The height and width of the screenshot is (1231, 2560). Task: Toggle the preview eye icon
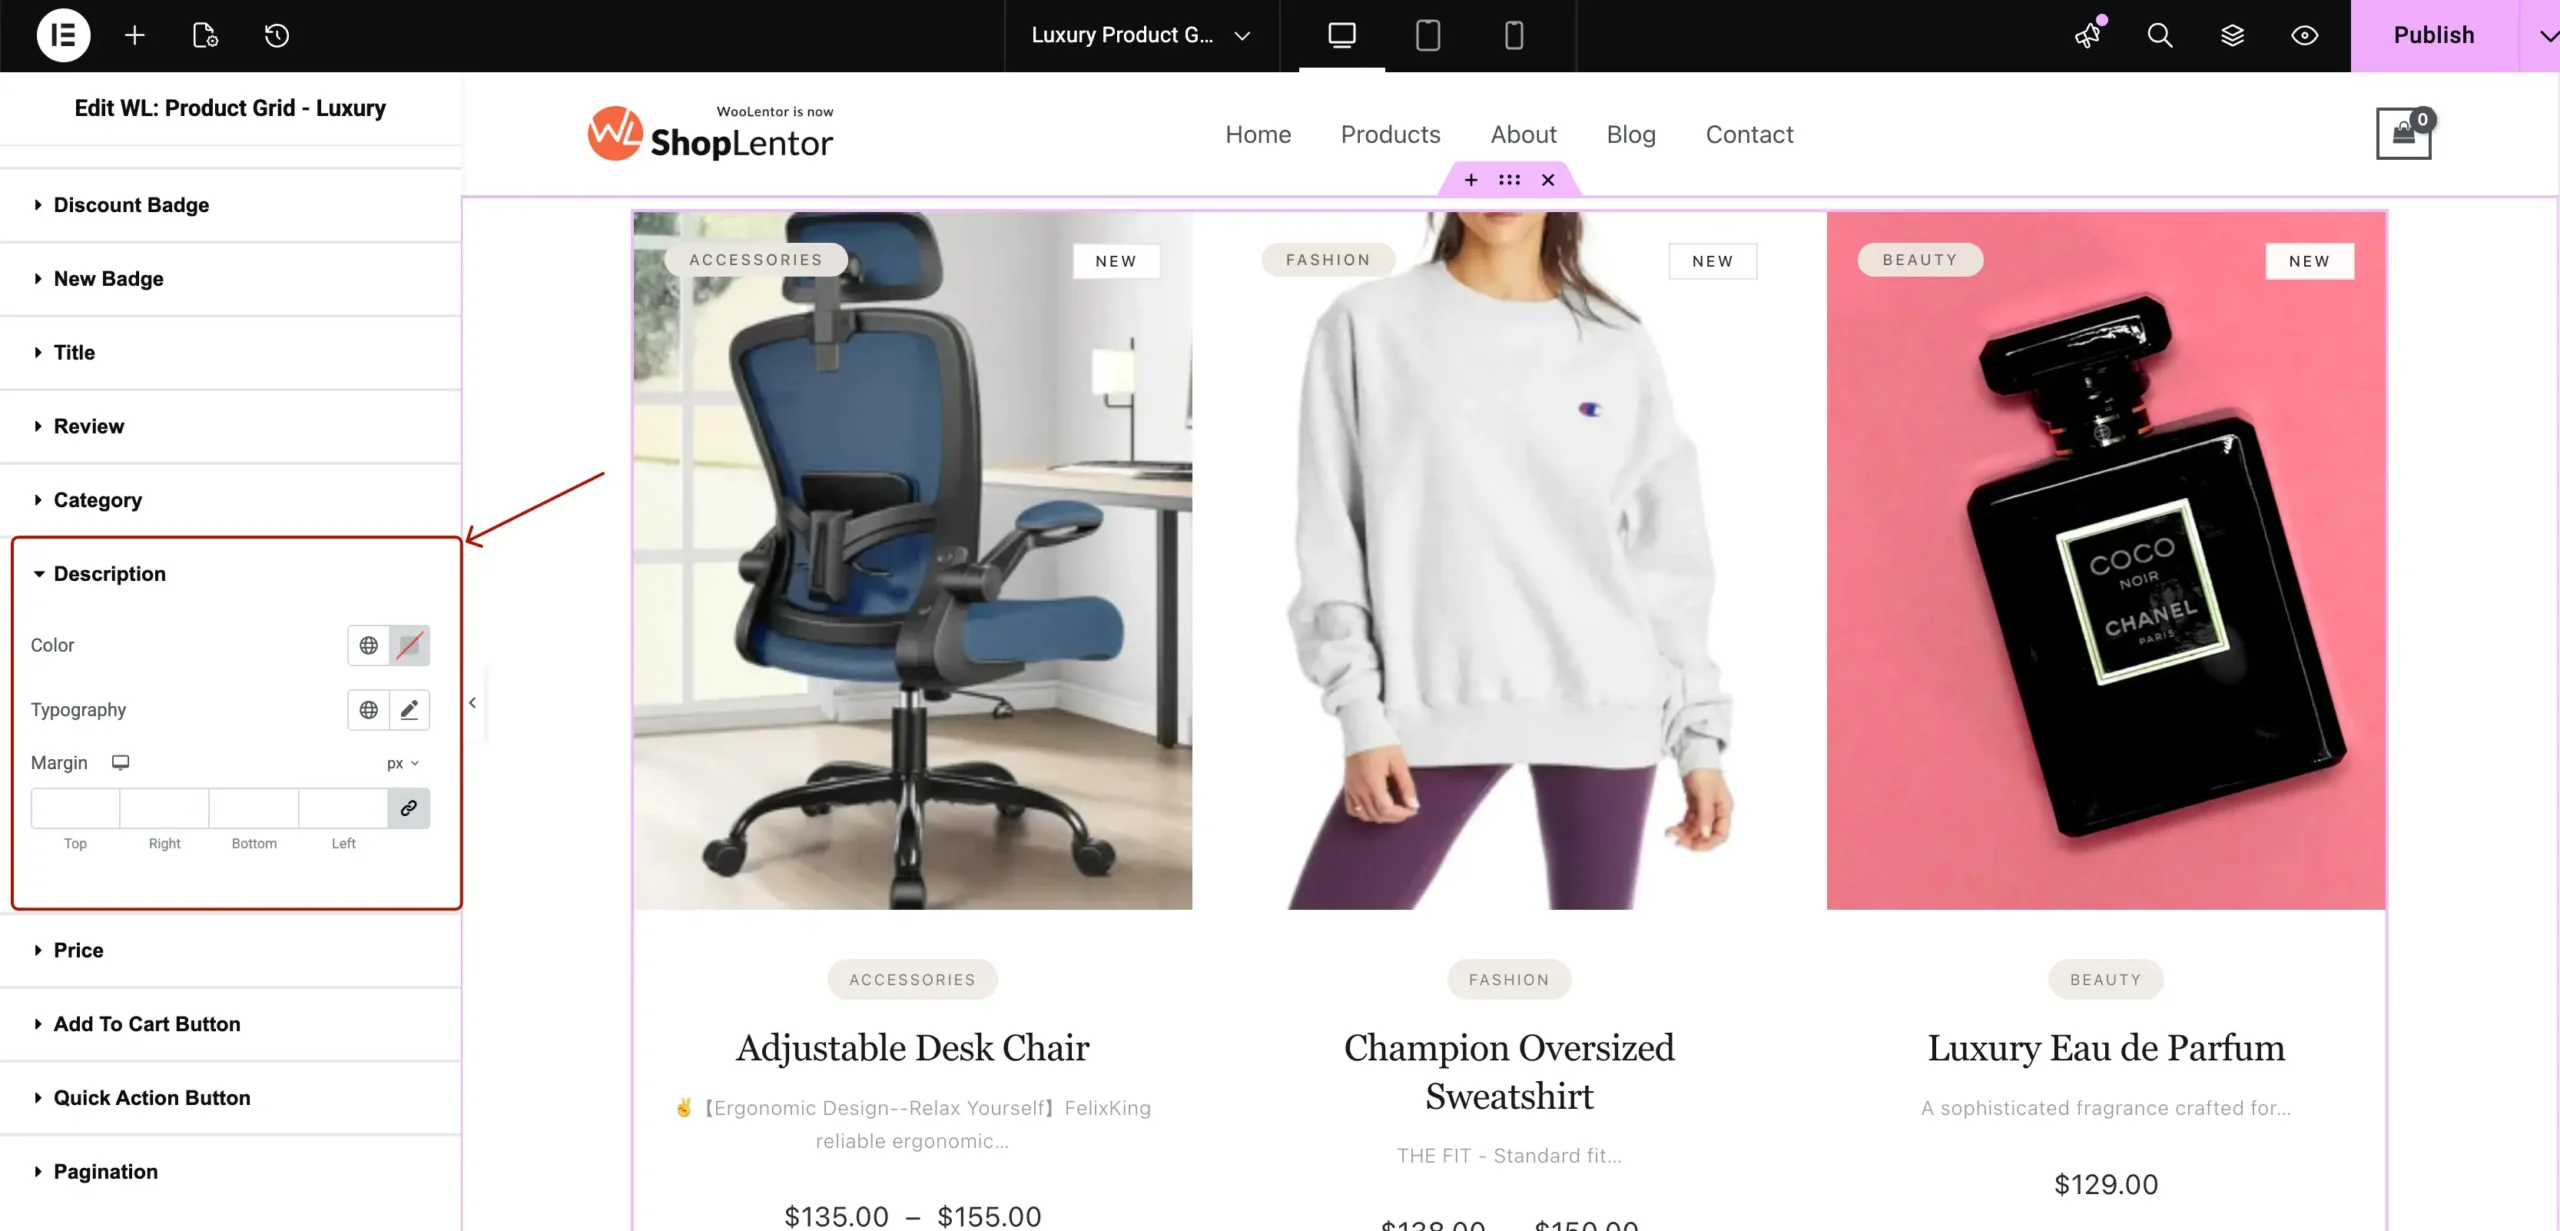(x=2304, y=35)
